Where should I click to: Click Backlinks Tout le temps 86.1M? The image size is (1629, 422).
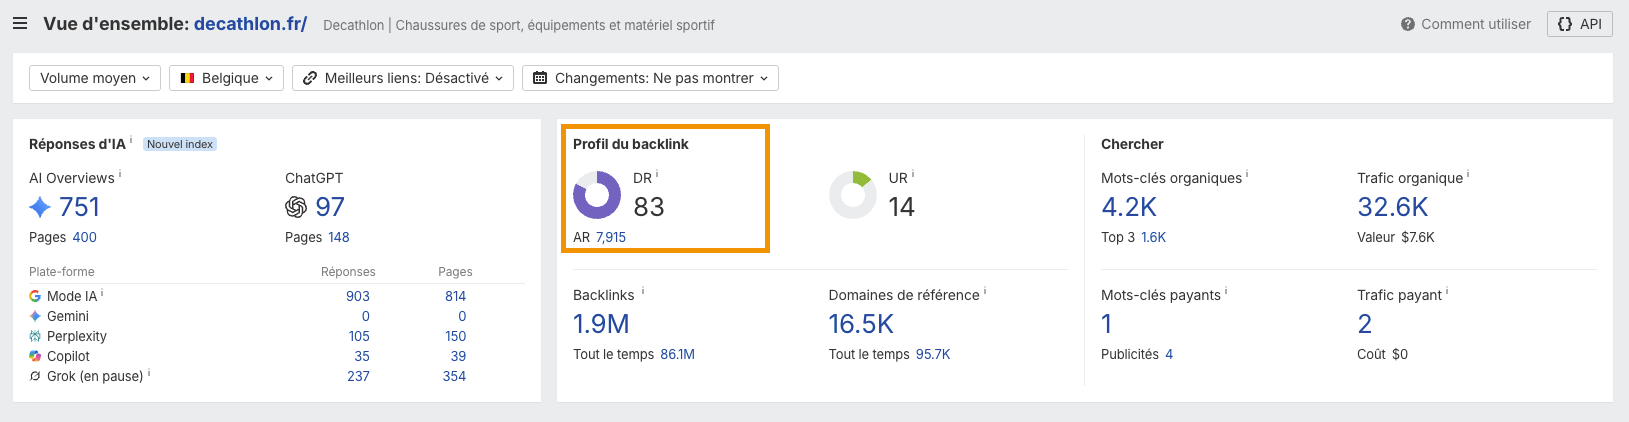(x=678, y=354)
